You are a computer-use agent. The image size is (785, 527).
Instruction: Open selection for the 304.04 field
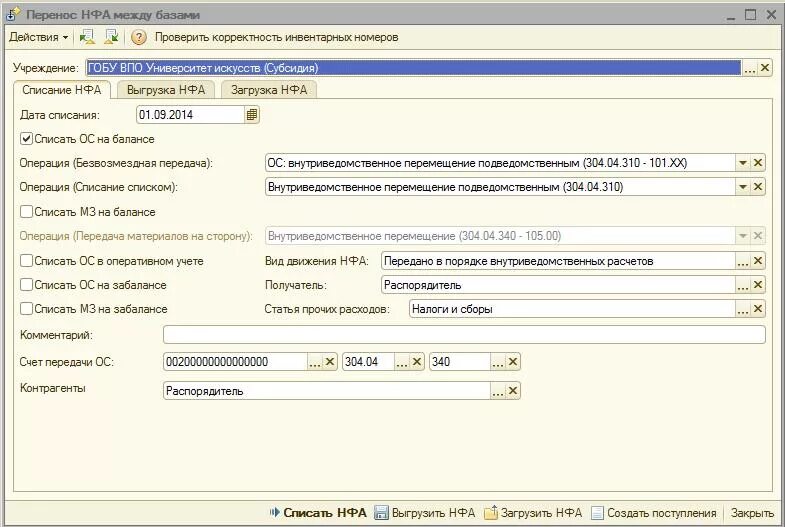point(402,362)
